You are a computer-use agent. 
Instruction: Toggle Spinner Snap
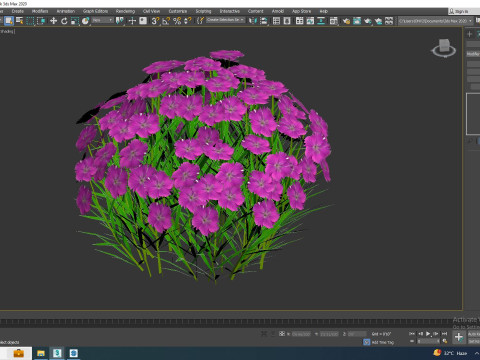coord(188,21)
